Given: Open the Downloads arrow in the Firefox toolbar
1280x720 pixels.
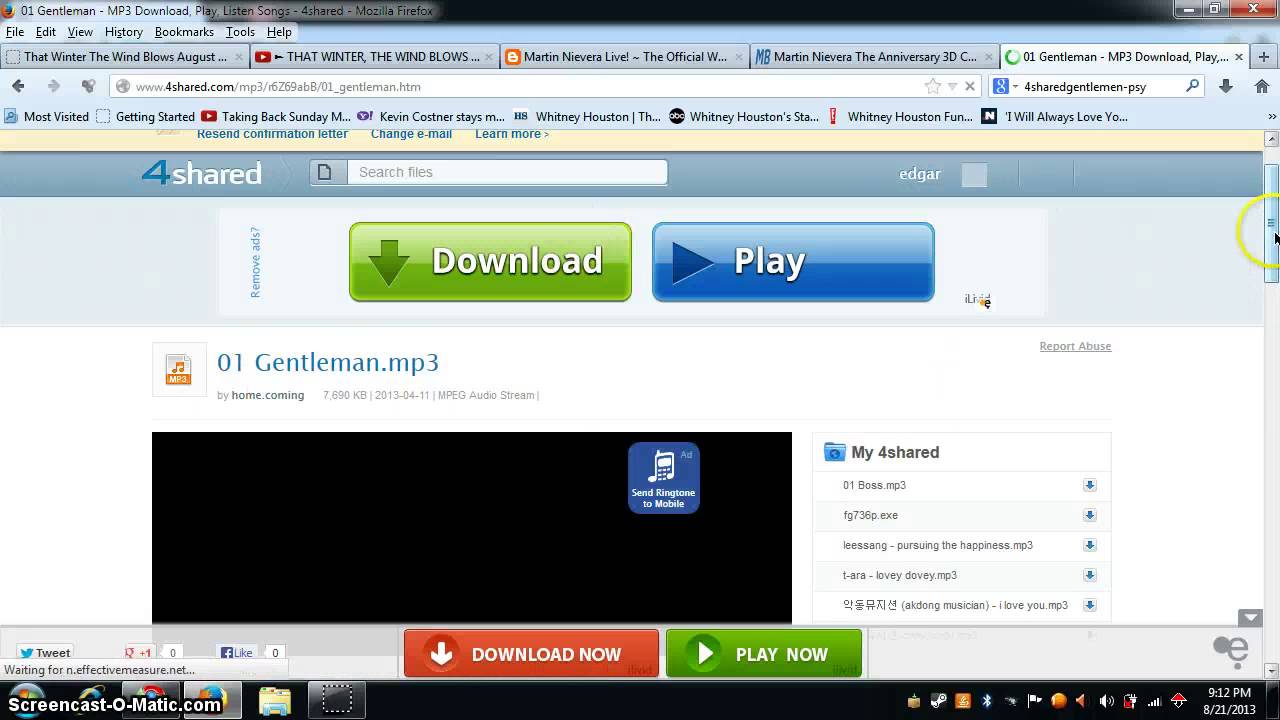Looking at the screenshot, I should tap(1226, 87).
